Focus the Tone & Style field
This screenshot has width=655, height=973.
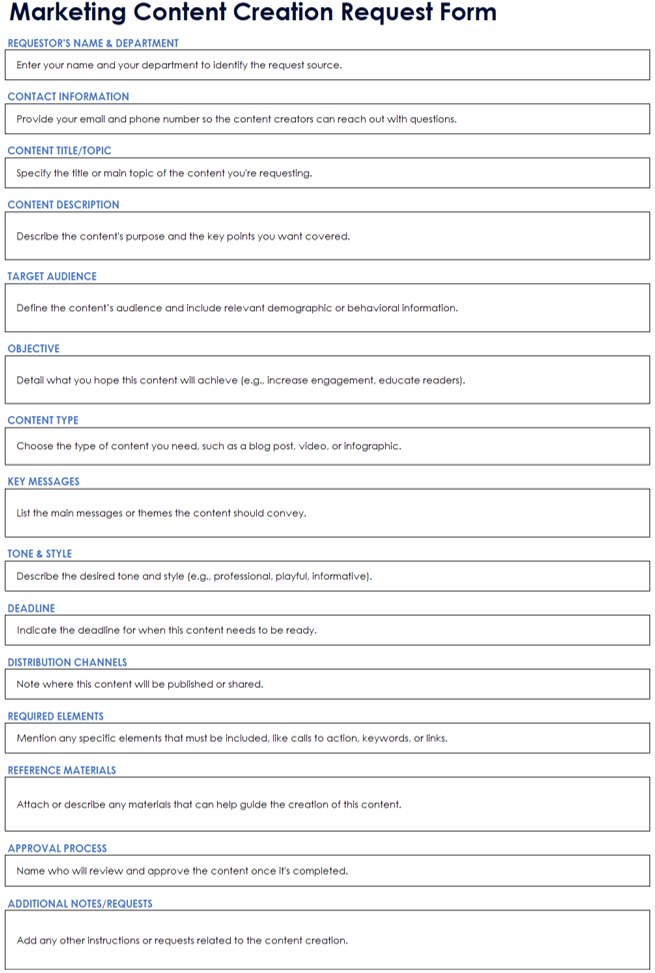point(327,576)
